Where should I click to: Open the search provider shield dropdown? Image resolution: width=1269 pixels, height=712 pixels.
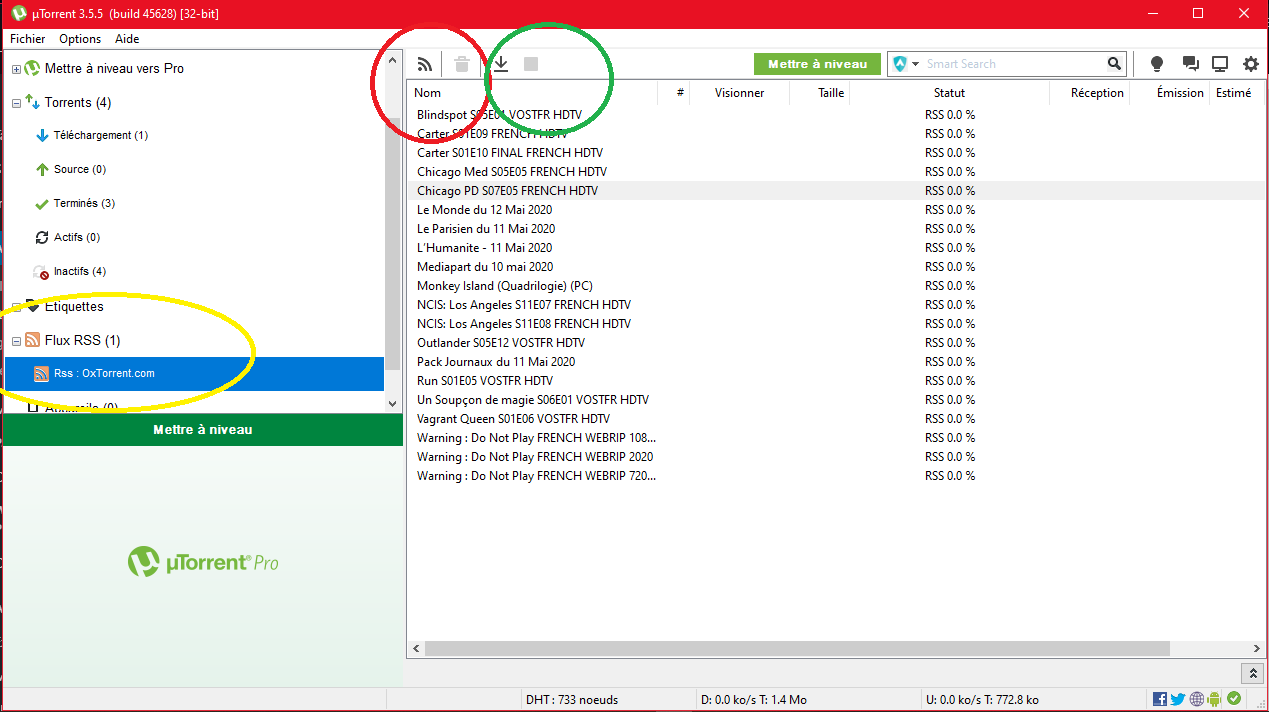(906, 64)
